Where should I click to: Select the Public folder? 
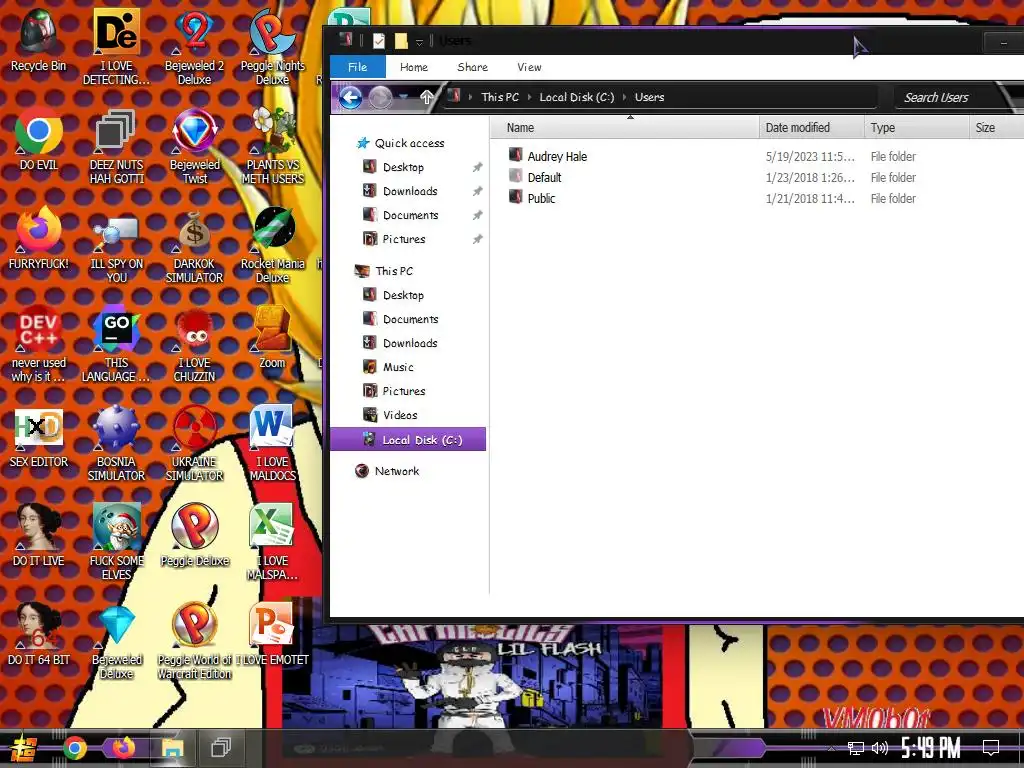point(541,198)
